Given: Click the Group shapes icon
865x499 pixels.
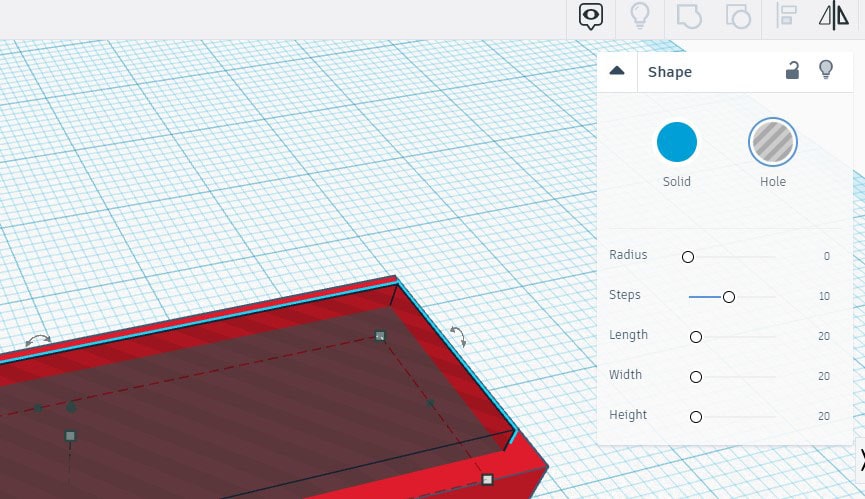Looking at the screenshot, I should click(689, 16).
